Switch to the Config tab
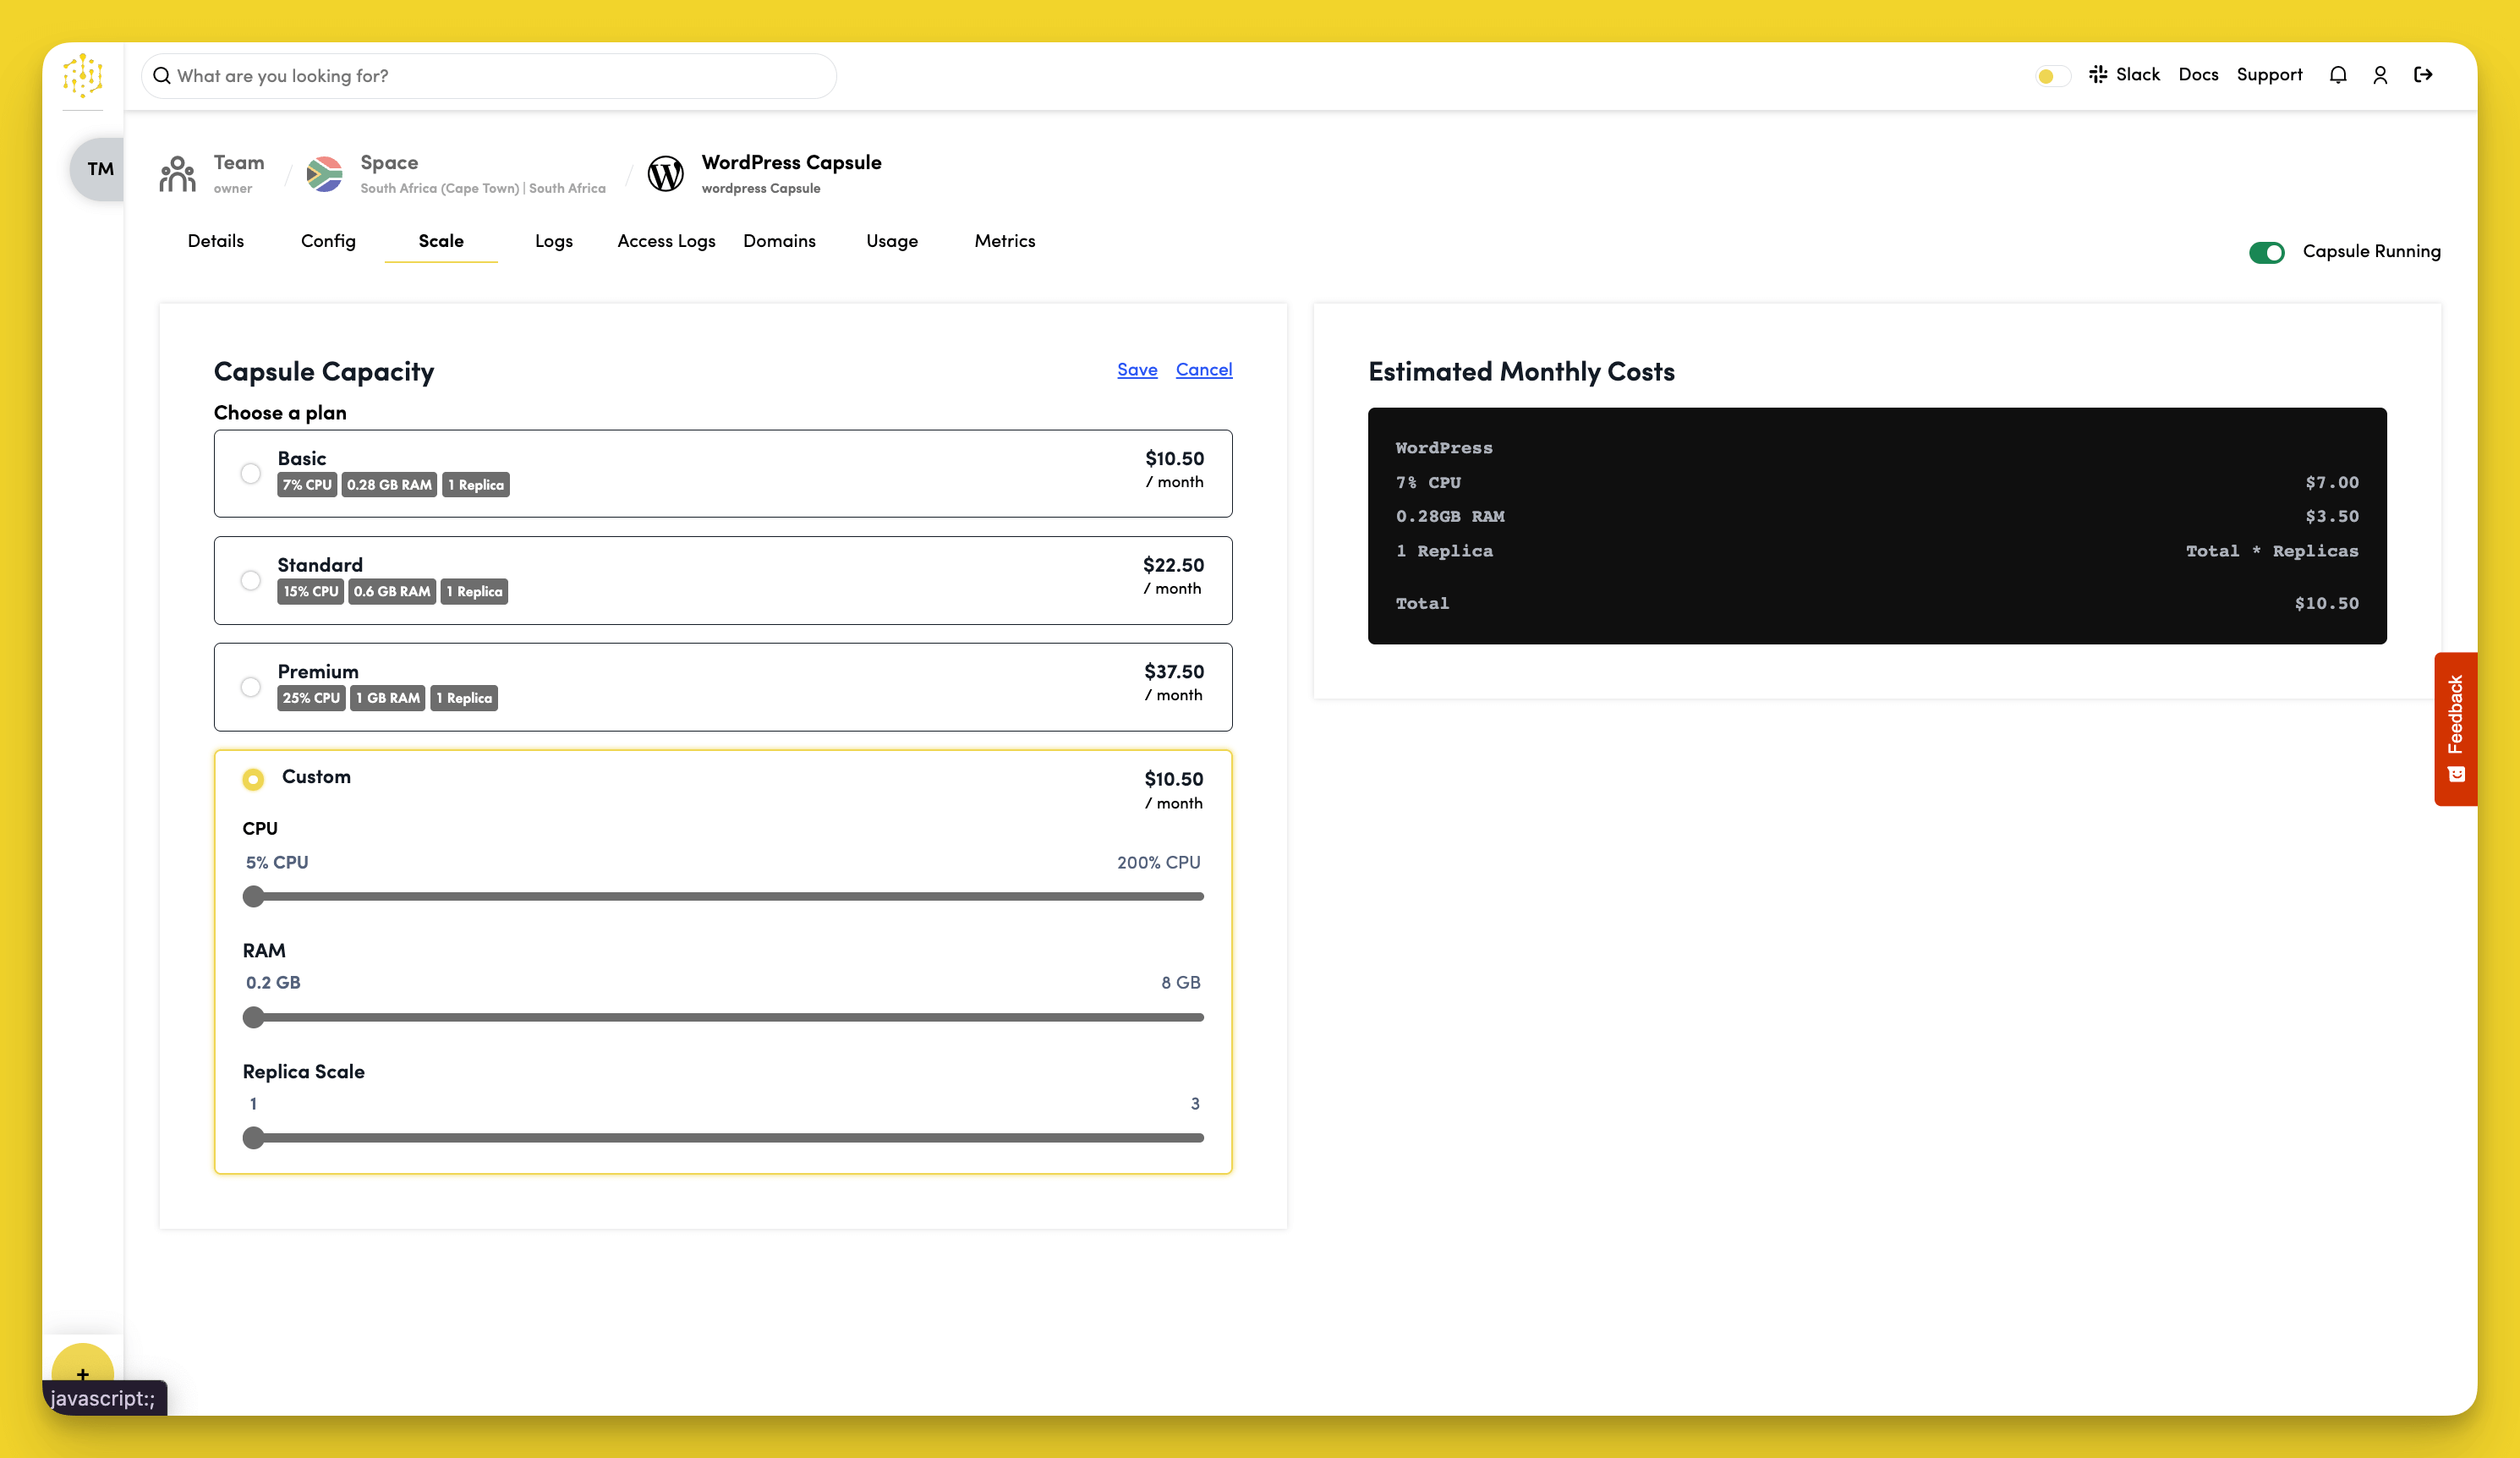Screen dimensions: 2520x1458 coord(328,241)
